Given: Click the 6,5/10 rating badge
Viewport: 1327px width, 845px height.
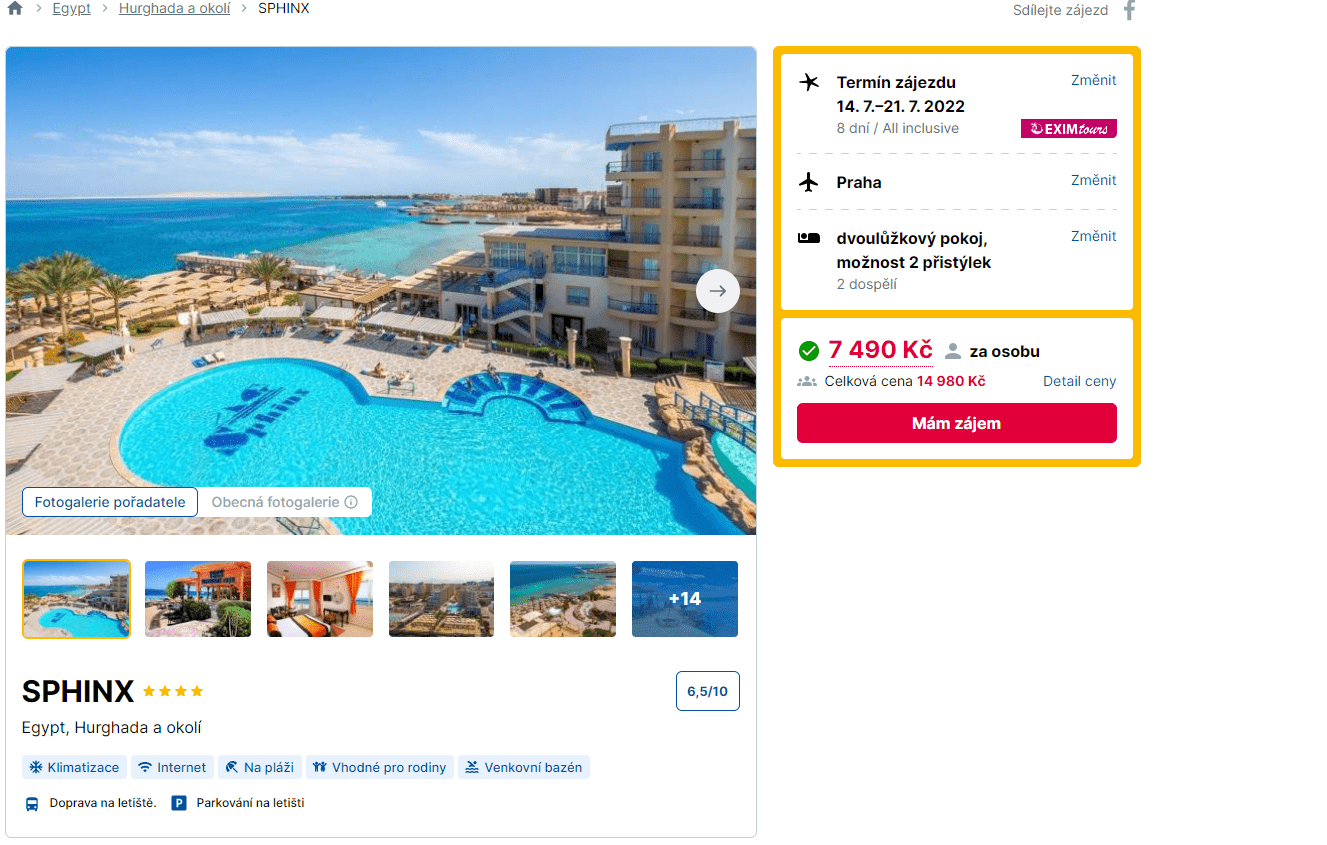Looking at the screenshot, I should coord(708,691).
